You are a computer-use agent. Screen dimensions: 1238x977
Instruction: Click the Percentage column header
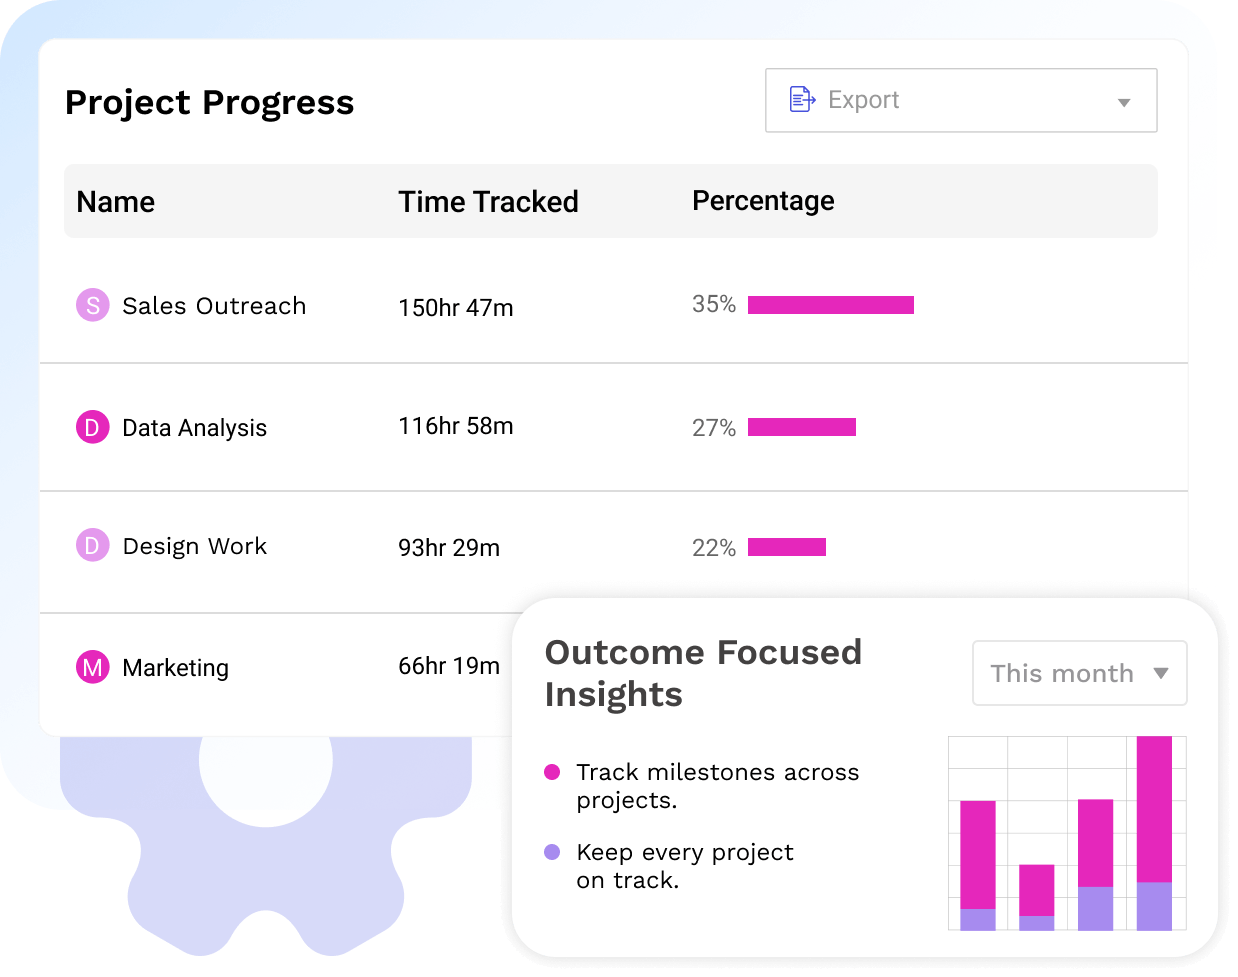pos(763,201)
